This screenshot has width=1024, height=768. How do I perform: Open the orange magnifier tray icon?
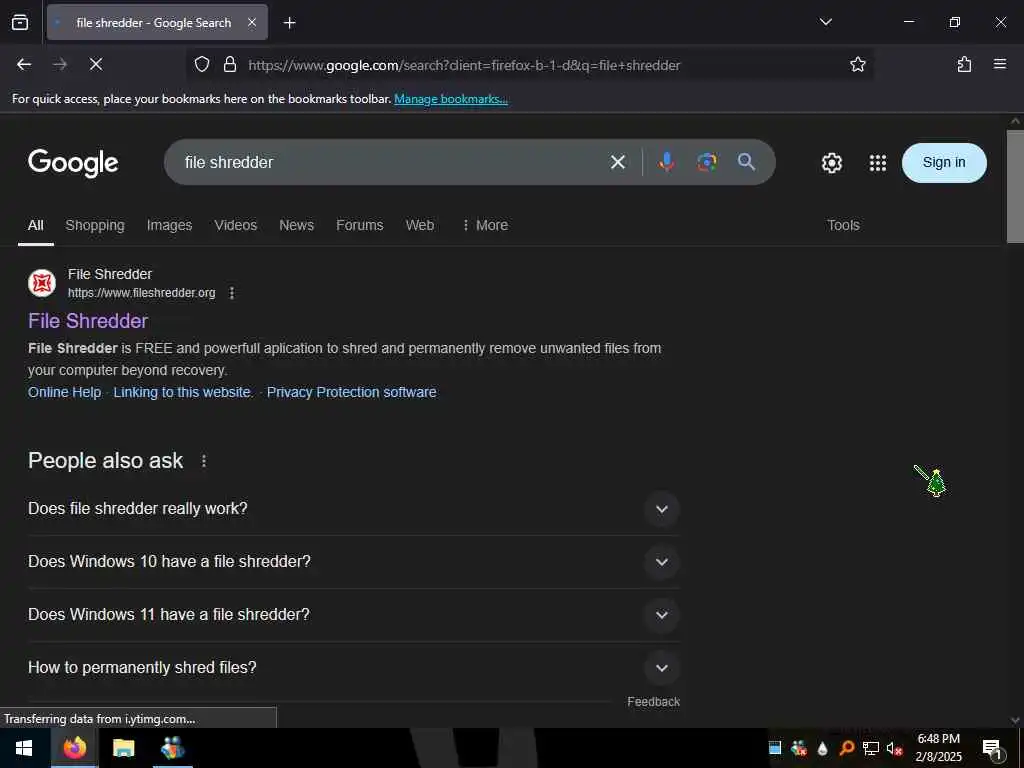pos(846,748)
